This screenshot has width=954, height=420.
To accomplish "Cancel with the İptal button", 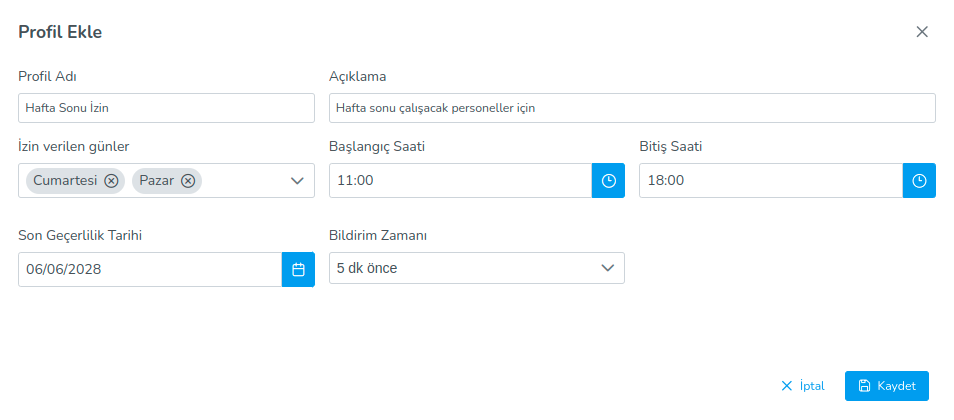I will 803,386.
